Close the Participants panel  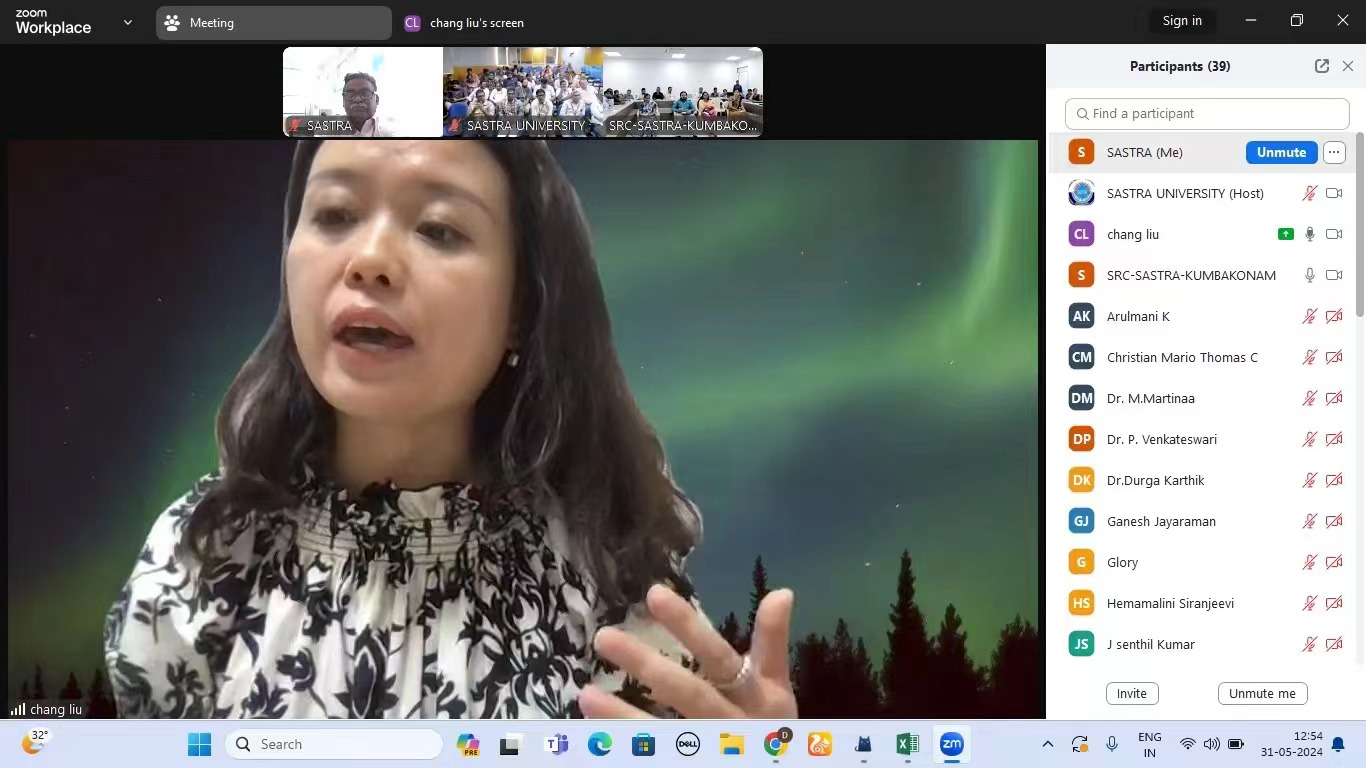tap(1348, 66)
